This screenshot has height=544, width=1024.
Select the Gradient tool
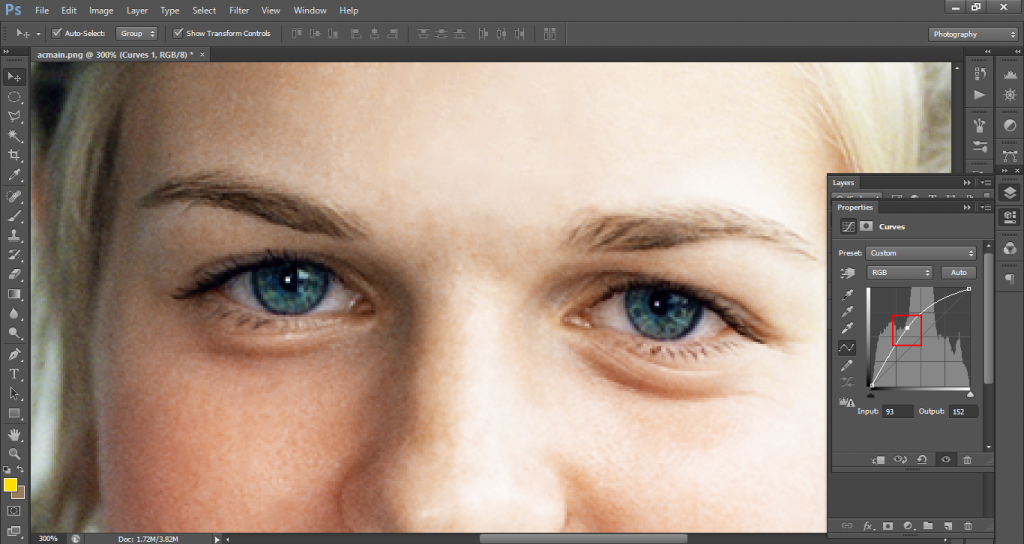[x=14, y=295]
